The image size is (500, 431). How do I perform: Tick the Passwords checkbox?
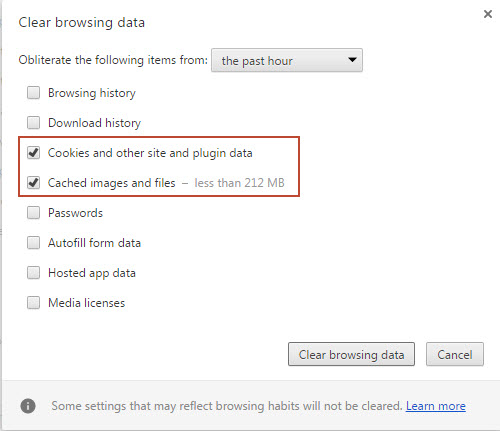[x=33, y=213]
